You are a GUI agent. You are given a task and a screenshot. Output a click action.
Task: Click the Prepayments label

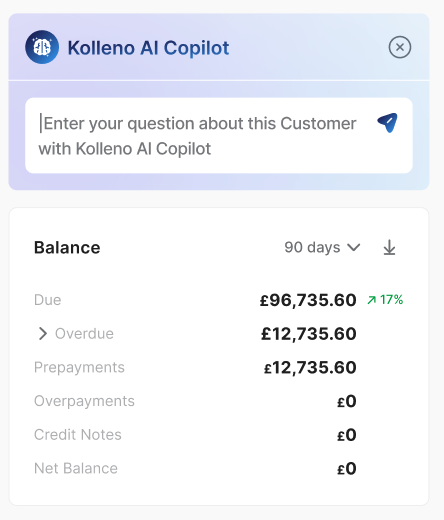[79, 367]
